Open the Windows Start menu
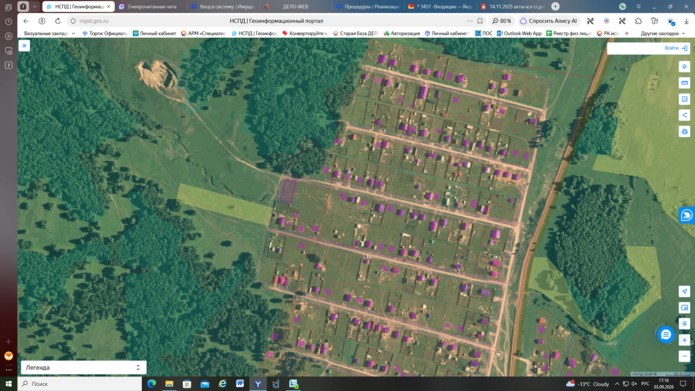Screen dimensions: 695x391 (x=8, y=384)
